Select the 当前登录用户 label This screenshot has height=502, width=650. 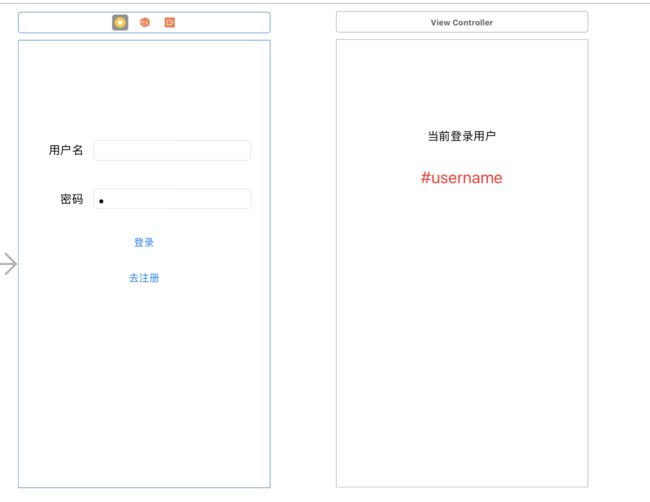[461, 136]
